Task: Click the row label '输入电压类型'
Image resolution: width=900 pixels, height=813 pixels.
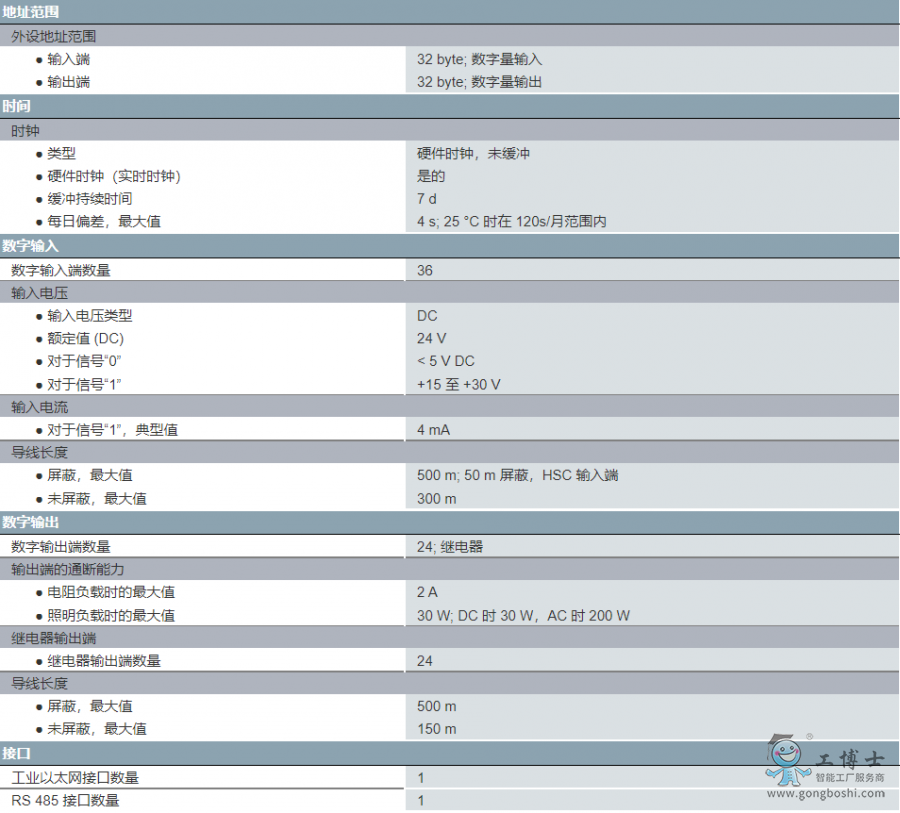Action: point(90,316)
